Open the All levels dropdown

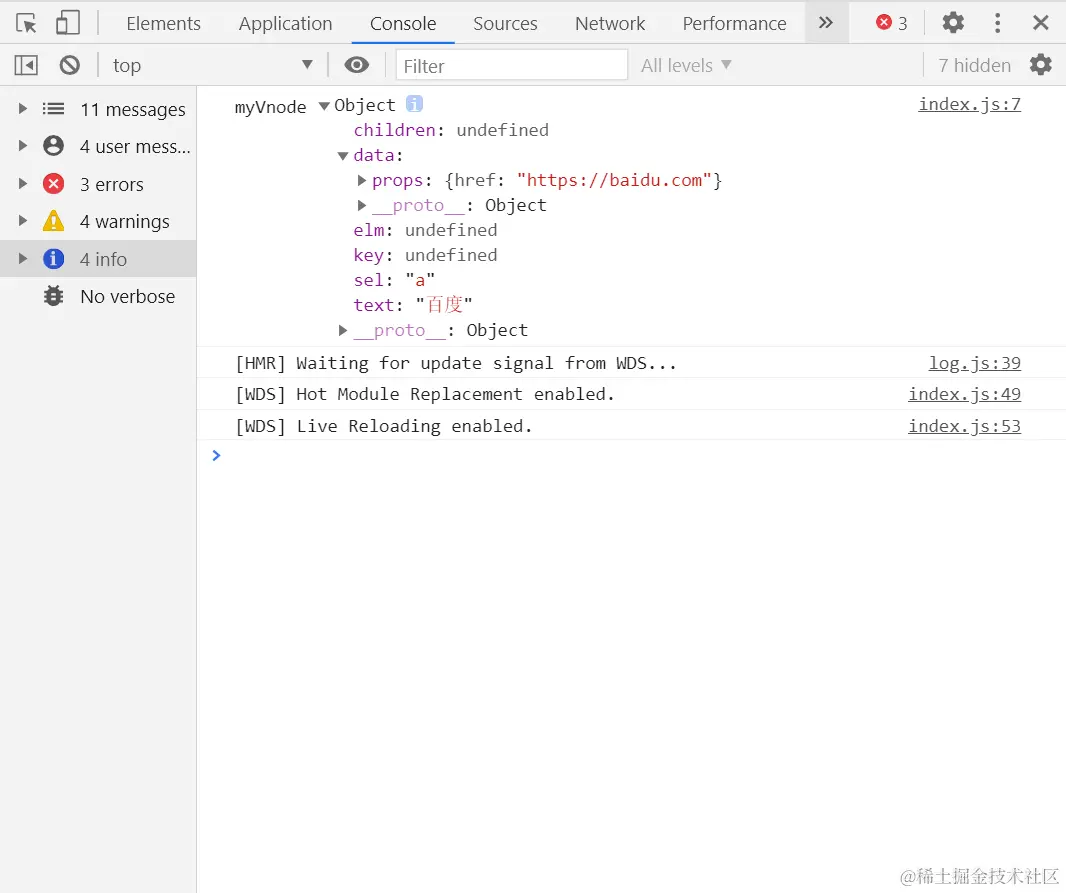pyautogui.click(x=686, y=65)
